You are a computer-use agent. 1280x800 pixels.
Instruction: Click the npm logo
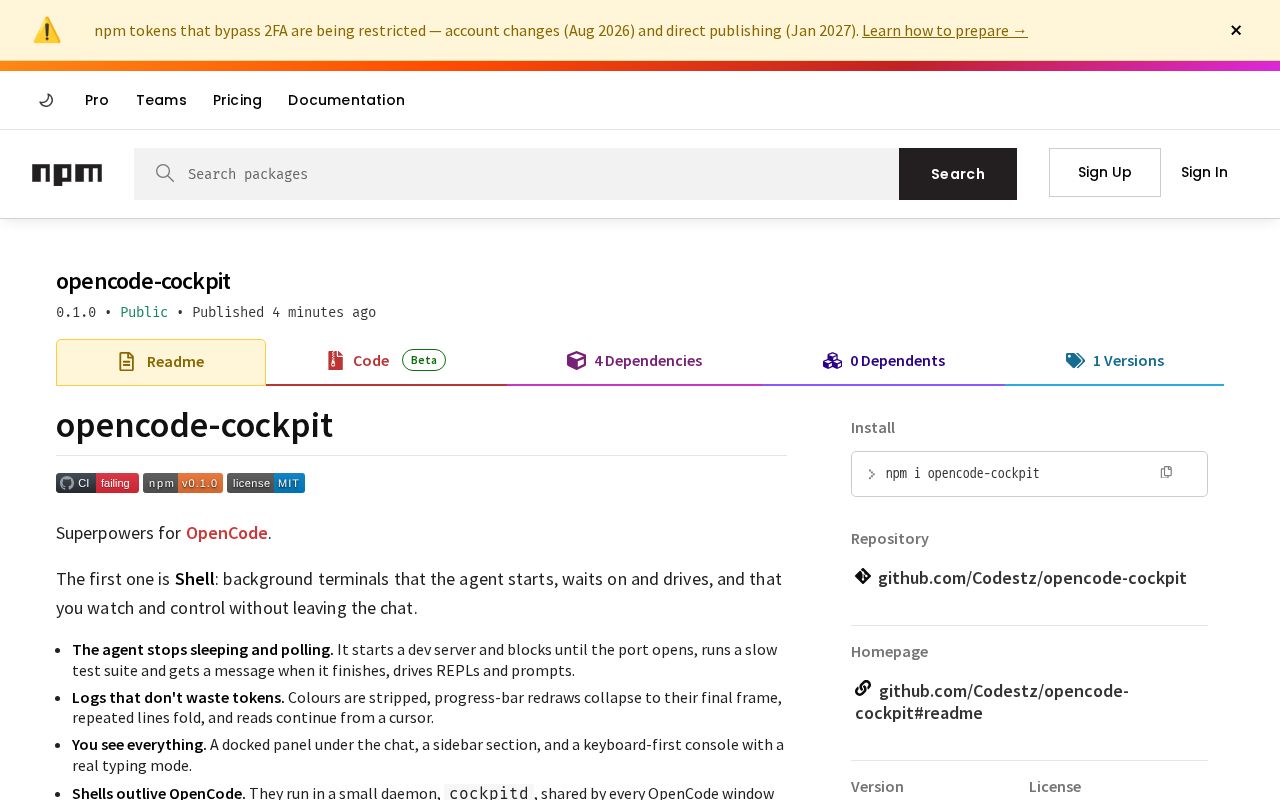(x=67, y=174)
